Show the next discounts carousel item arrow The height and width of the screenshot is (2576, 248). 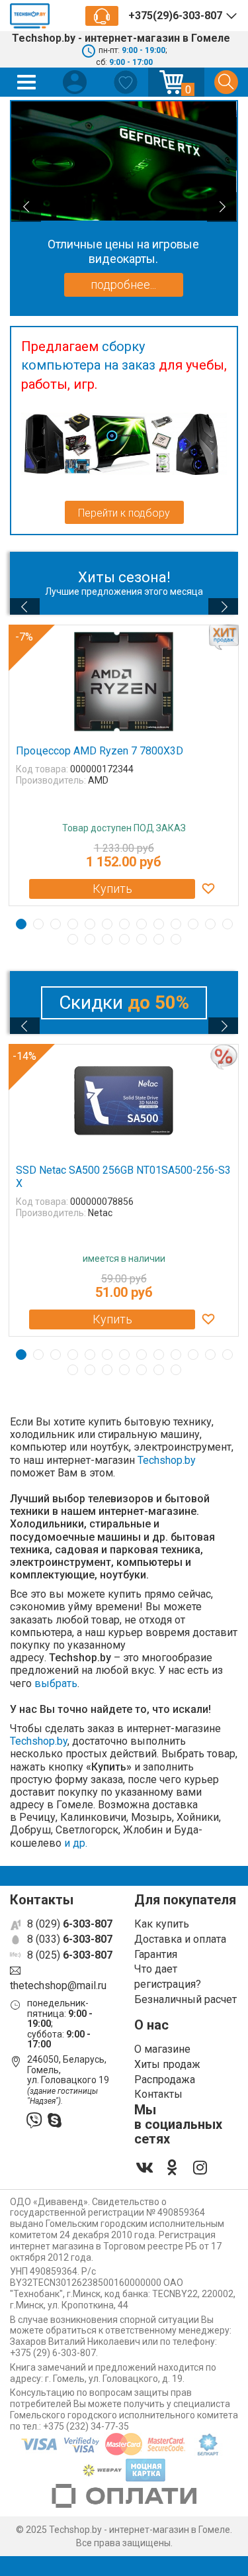coord(223,1025)
